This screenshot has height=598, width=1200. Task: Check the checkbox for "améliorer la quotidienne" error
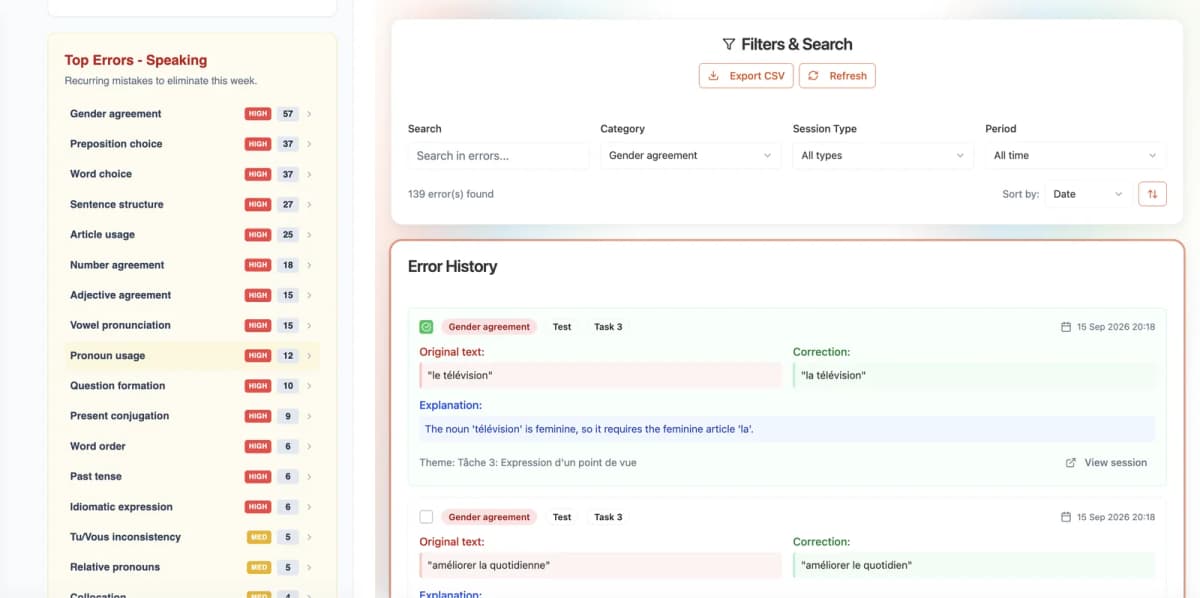coord(426,517)
